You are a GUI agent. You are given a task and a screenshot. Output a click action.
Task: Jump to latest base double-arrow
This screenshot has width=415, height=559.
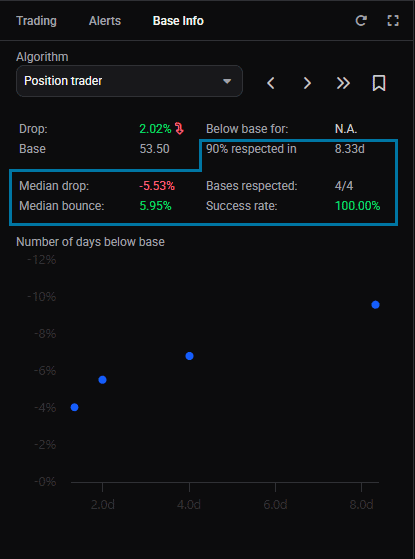pos(343,83)
